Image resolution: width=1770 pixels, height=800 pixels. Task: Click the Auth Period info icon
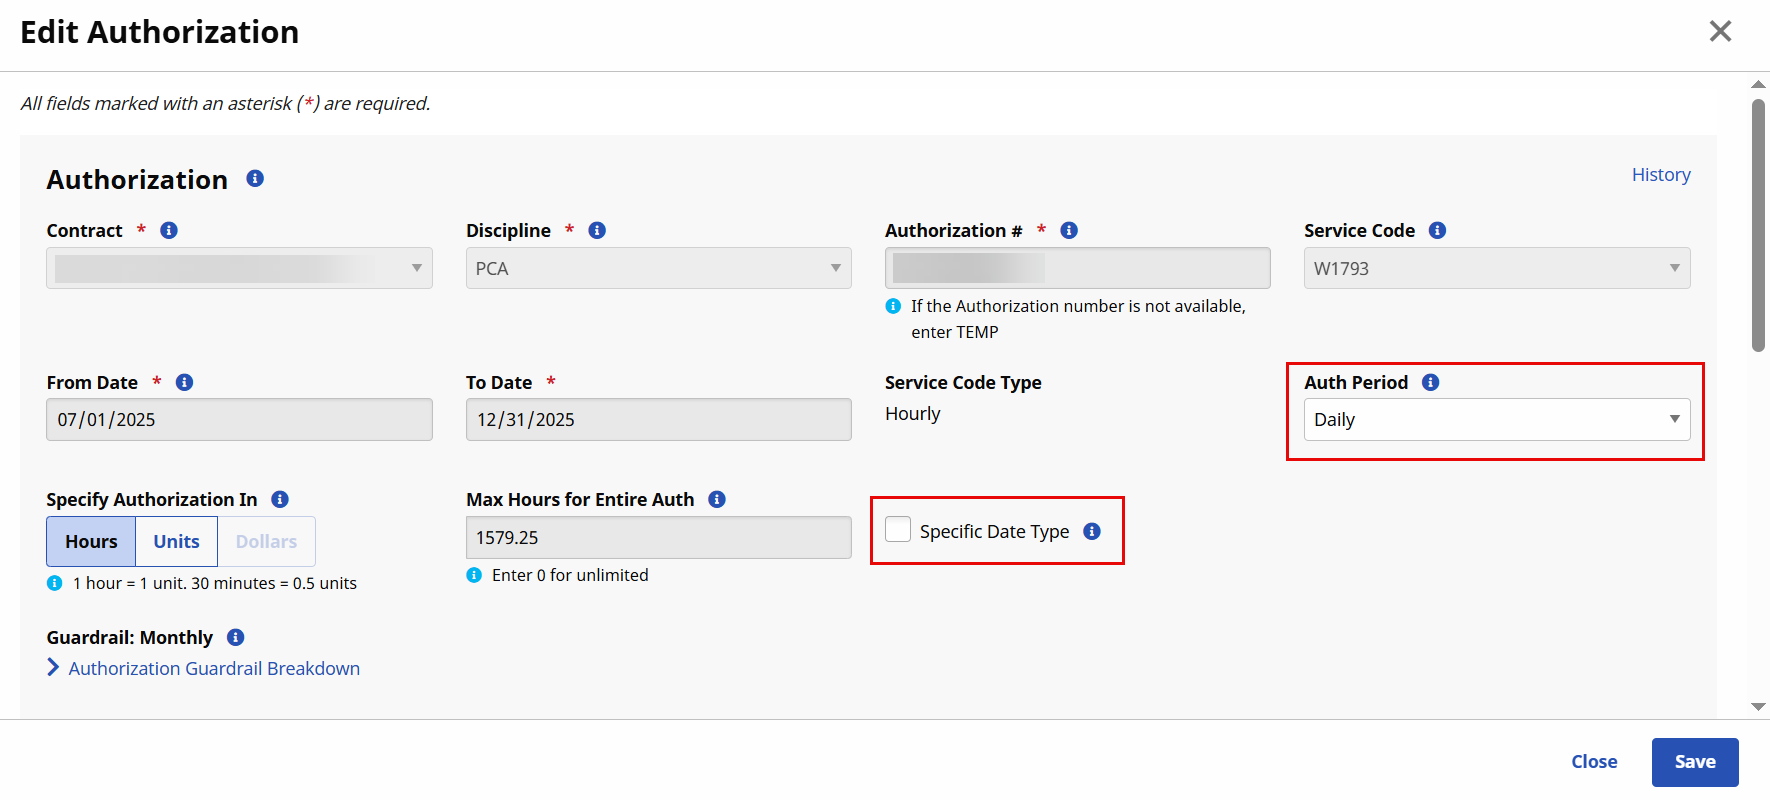click(x=1430, y=382)
